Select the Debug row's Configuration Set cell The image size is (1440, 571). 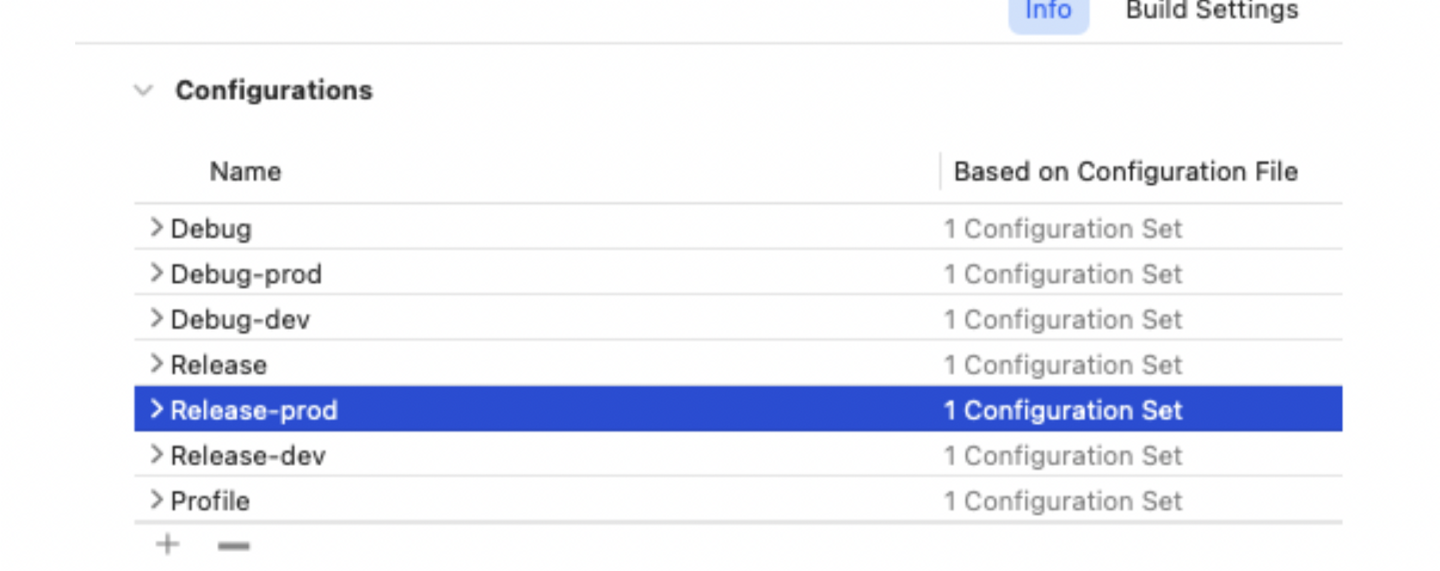[x=1063, y=229]
